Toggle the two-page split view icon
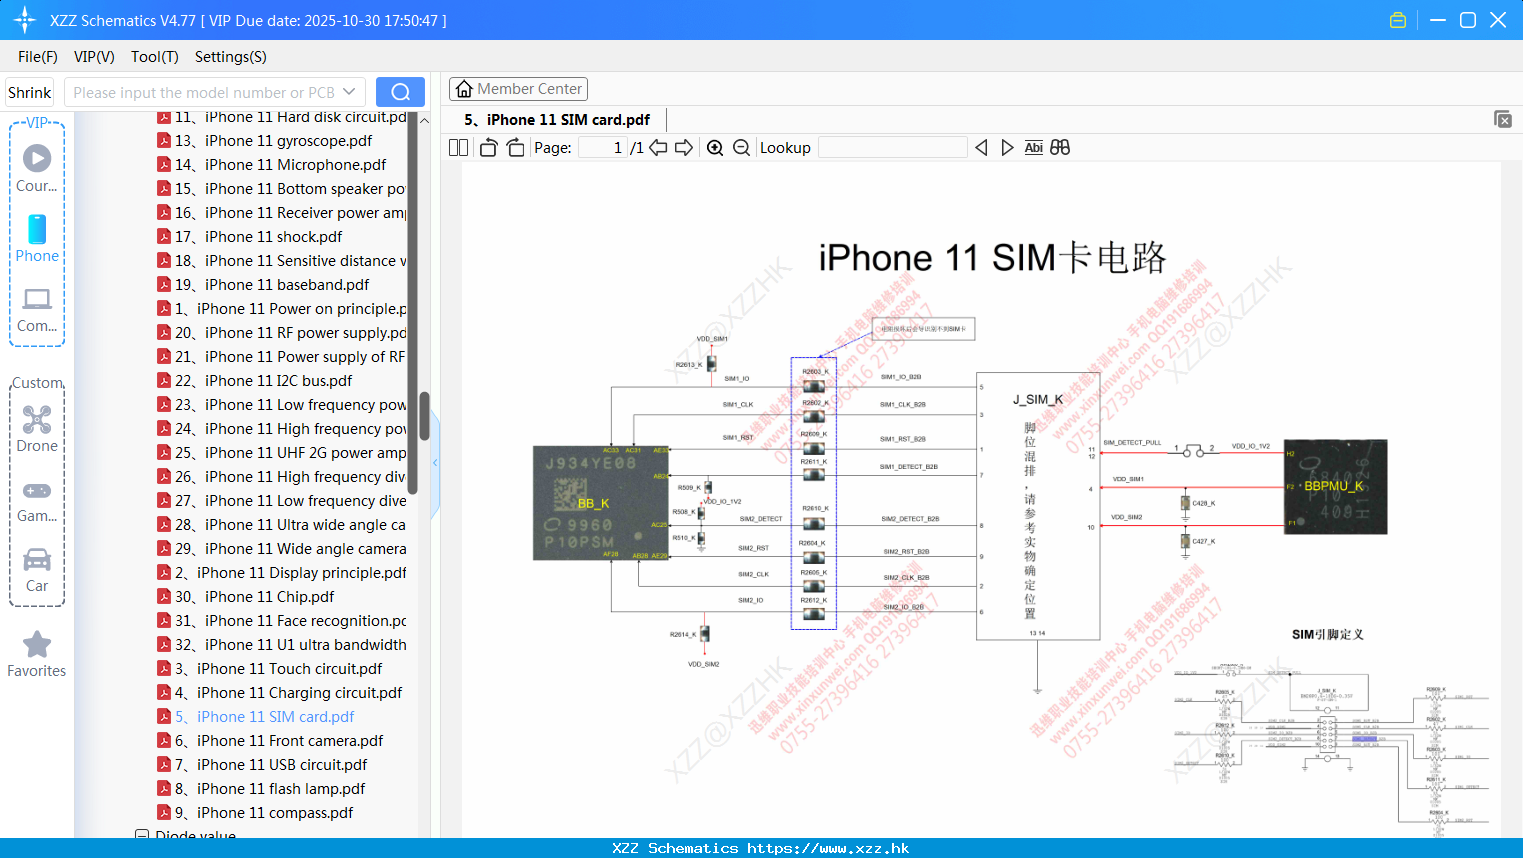This screenshot has width=1523, height=858. [x=458, y=148]
